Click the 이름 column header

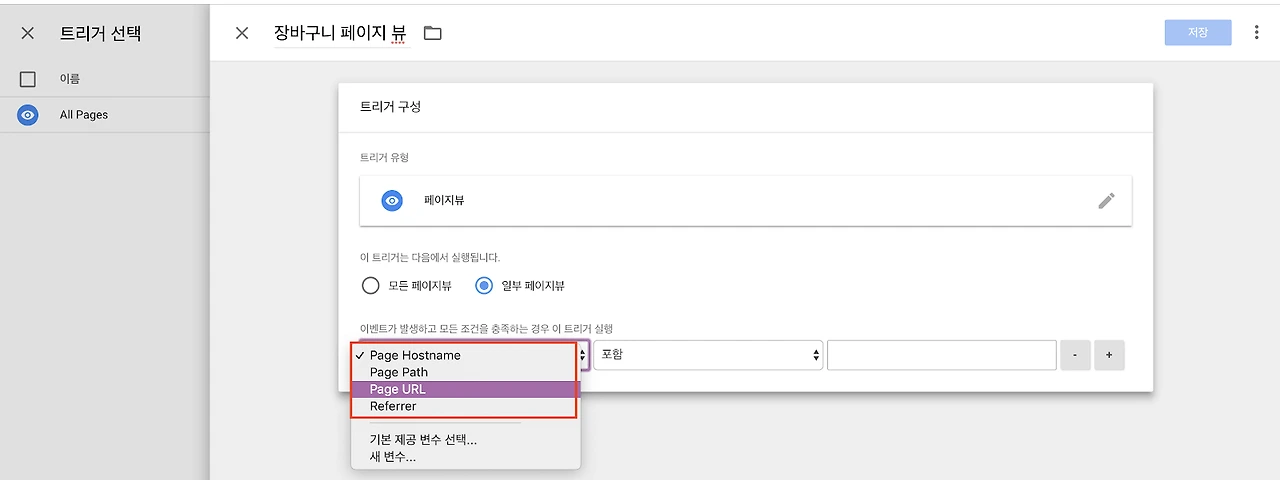pos(70,79)
